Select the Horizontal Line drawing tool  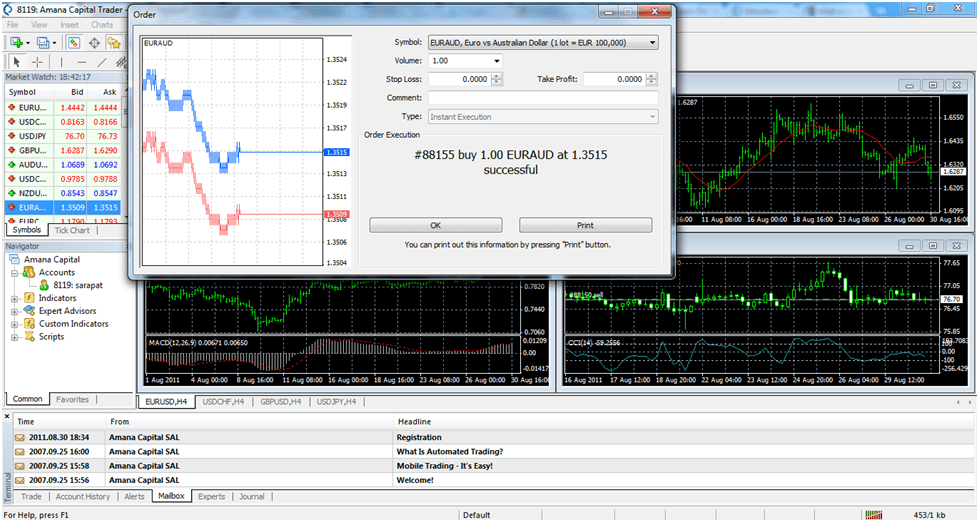(84, 62)
